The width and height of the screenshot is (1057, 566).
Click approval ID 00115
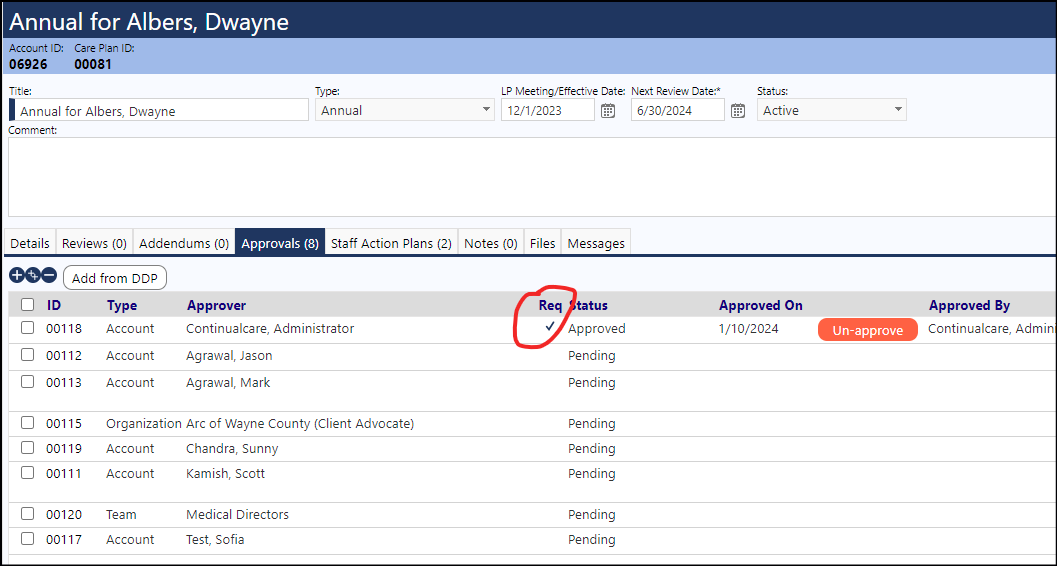(x=63, y=423)
